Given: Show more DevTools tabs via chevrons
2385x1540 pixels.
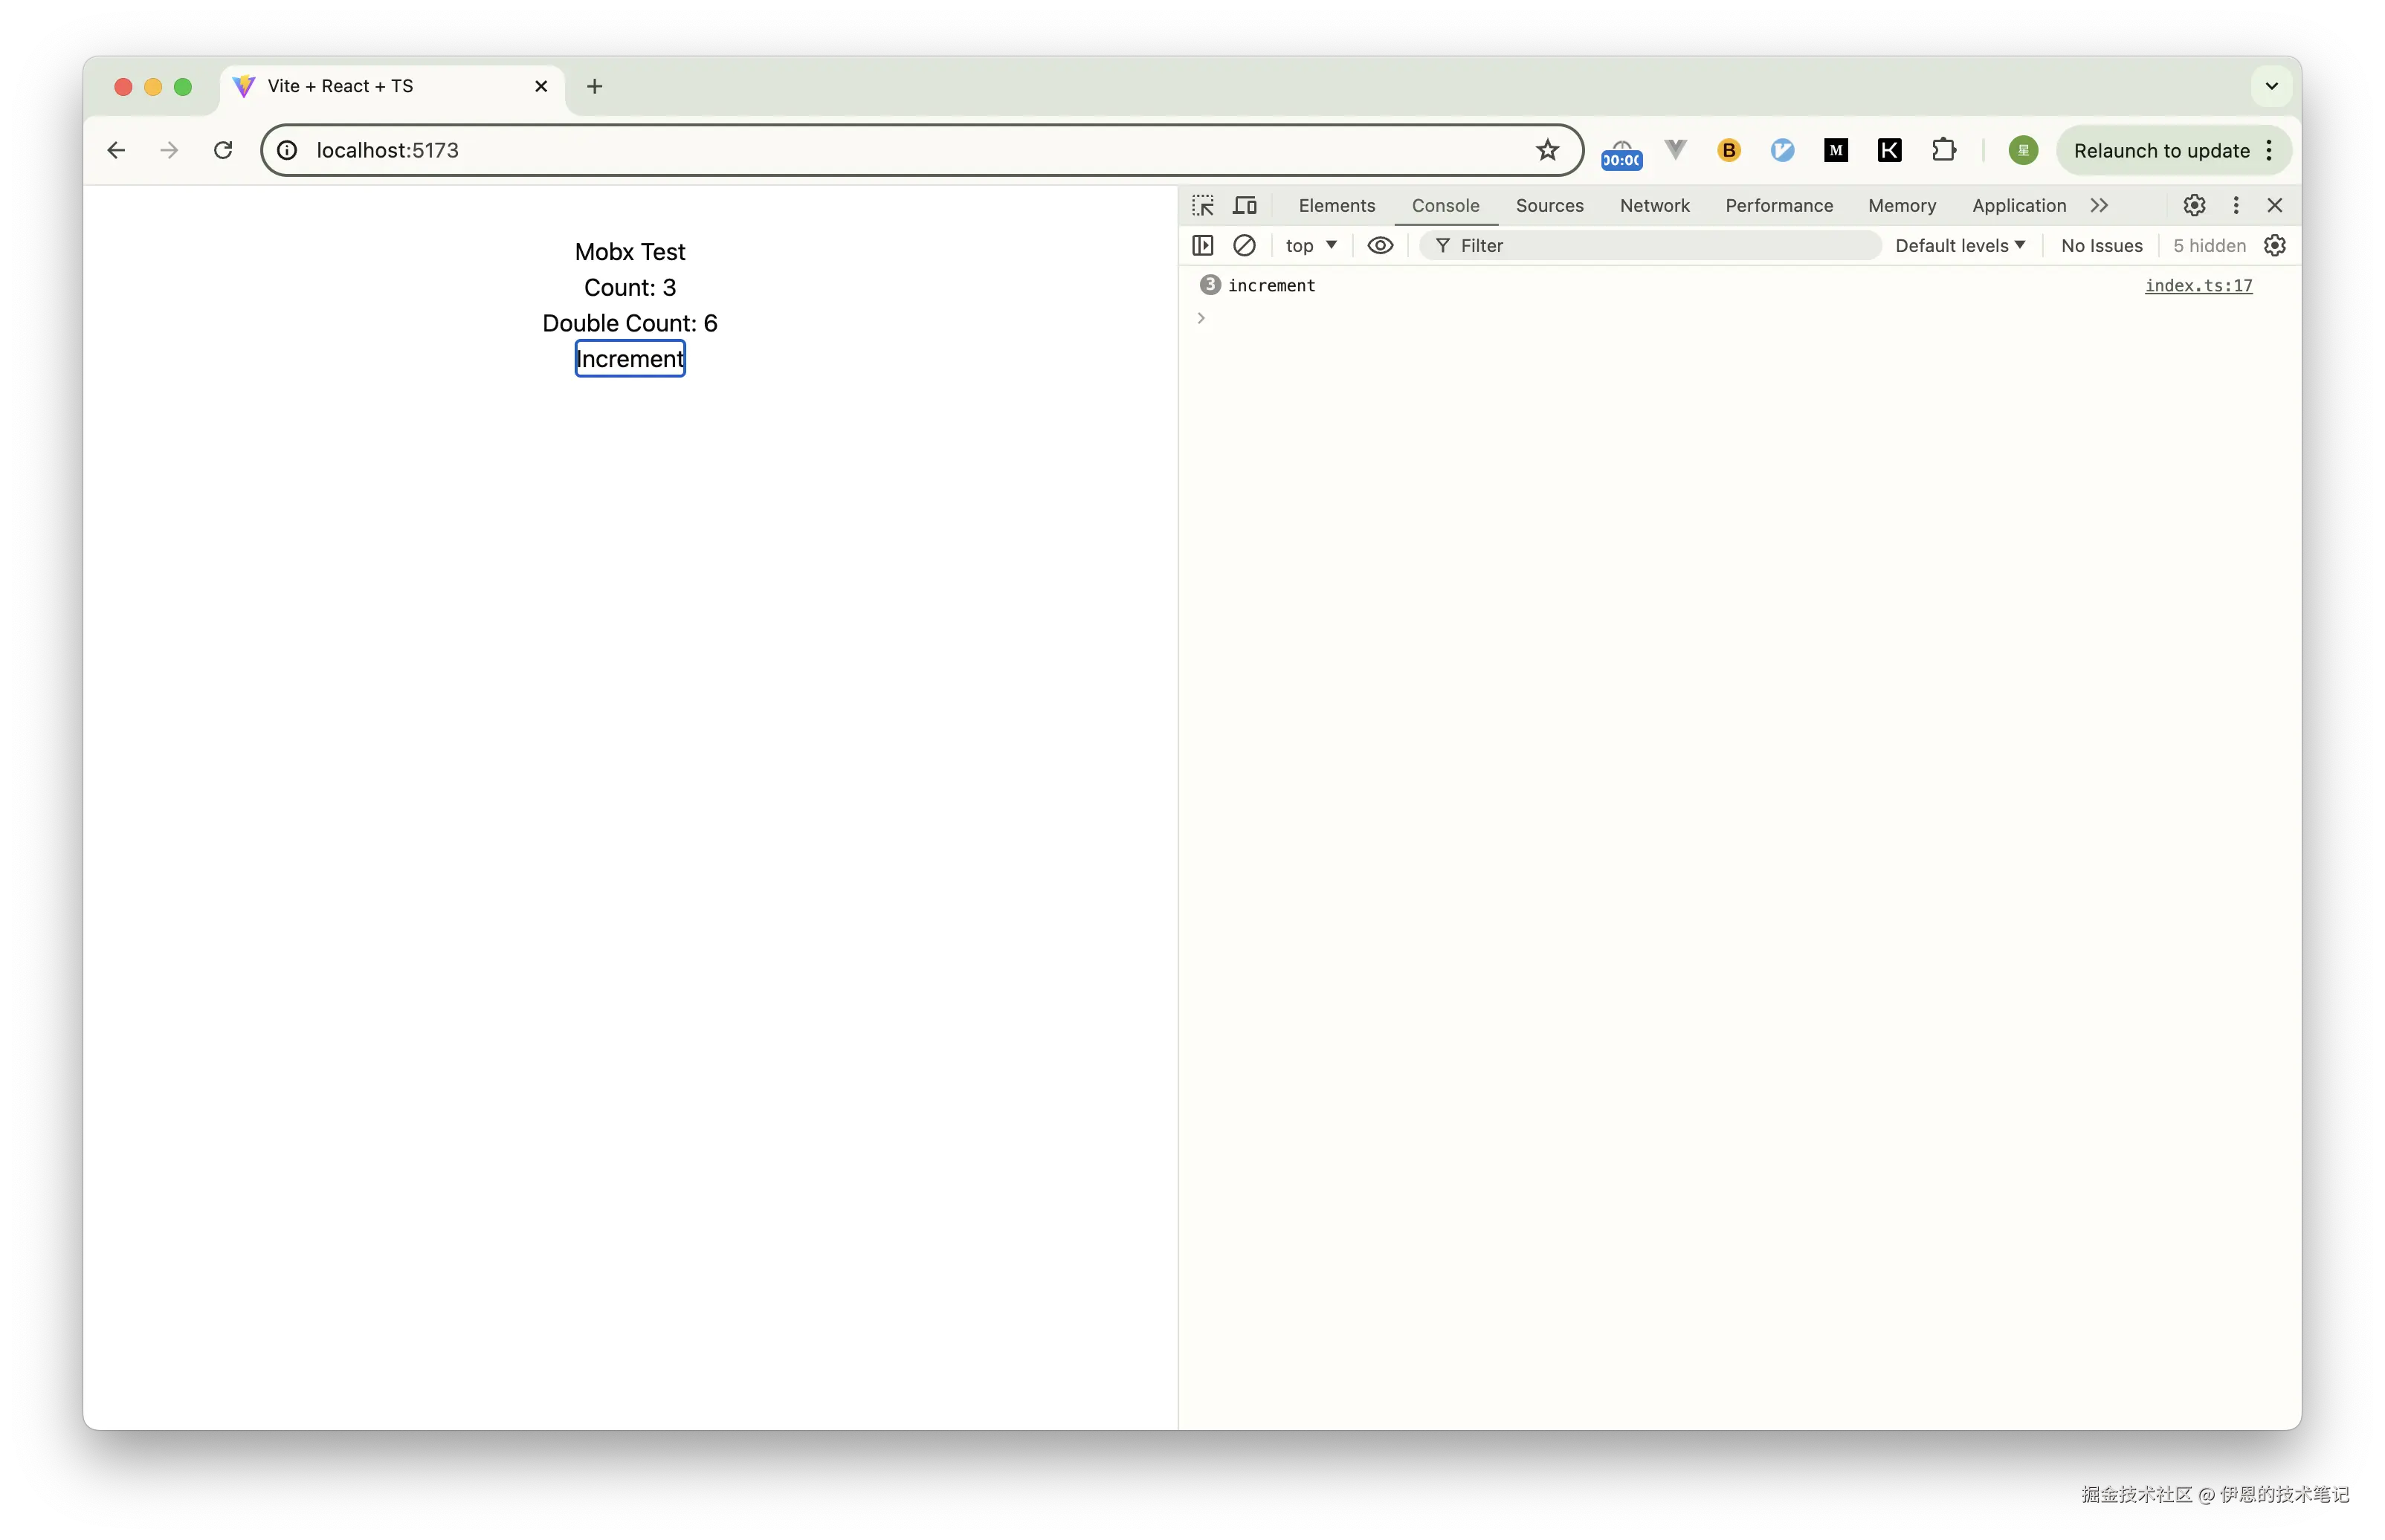Looking at the screenshot, I should click(2098, 205).
